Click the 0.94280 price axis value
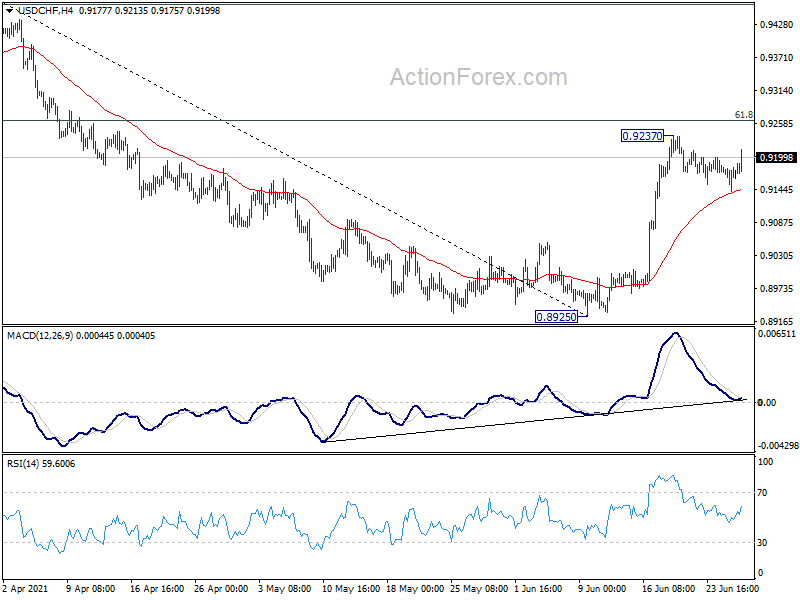This screenshot has width=800, height=600. tap(777, 24)
